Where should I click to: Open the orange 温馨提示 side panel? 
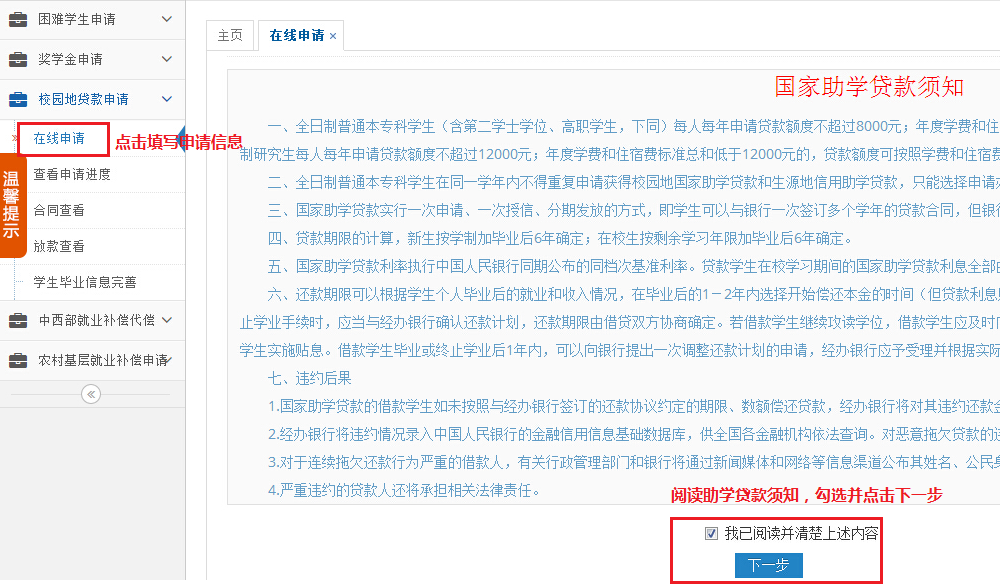[x=12, y=205]
